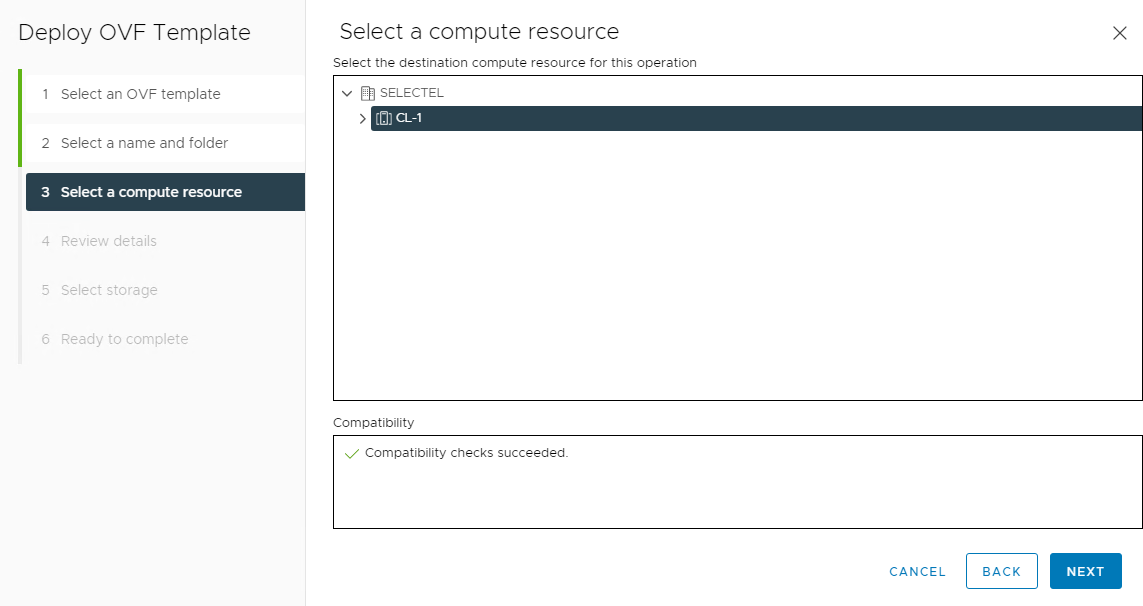Collapse the SELECTEL datacenter node
Screen dimensions: 1143x606
coord(347,93)
